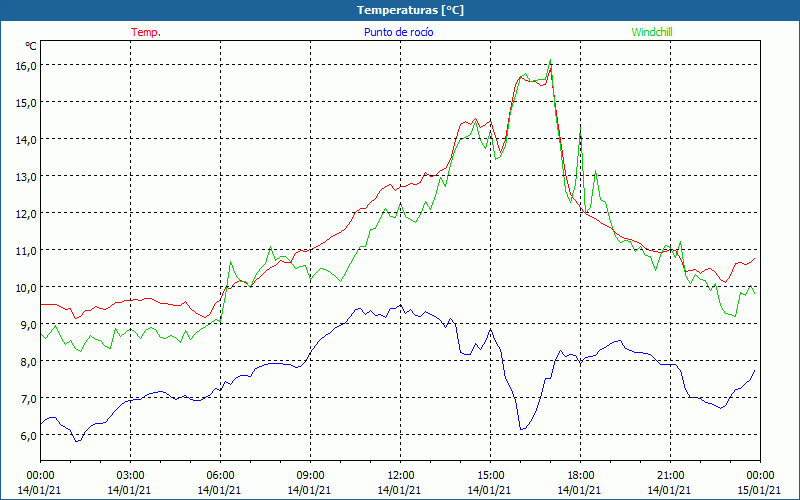Click the 21:00 time axis label
800x500 pixels.
click(x=670, y=476)
